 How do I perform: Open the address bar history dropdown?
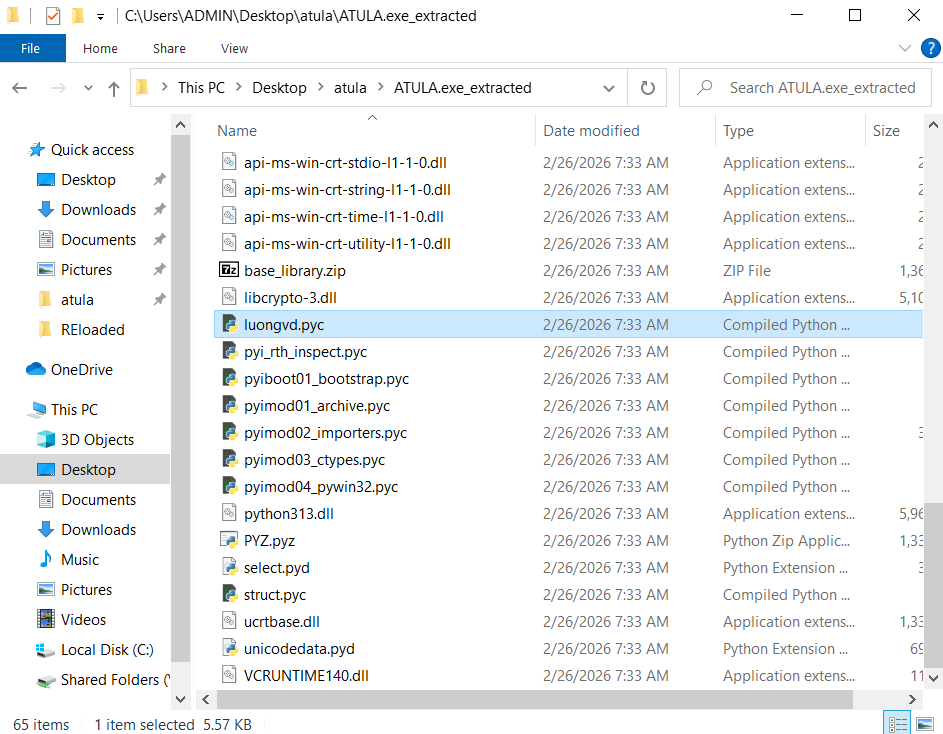[609, 88]
